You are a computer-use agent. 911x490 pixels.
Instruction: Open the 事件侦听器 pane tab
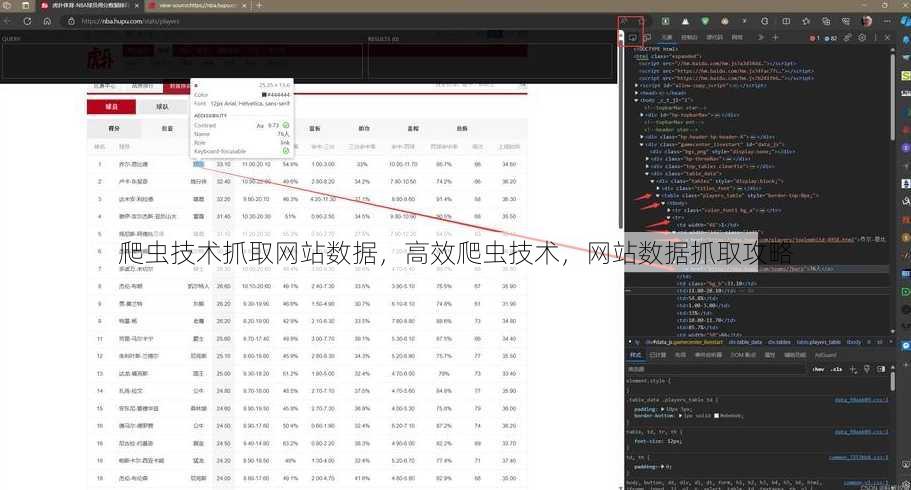[708, 355]
